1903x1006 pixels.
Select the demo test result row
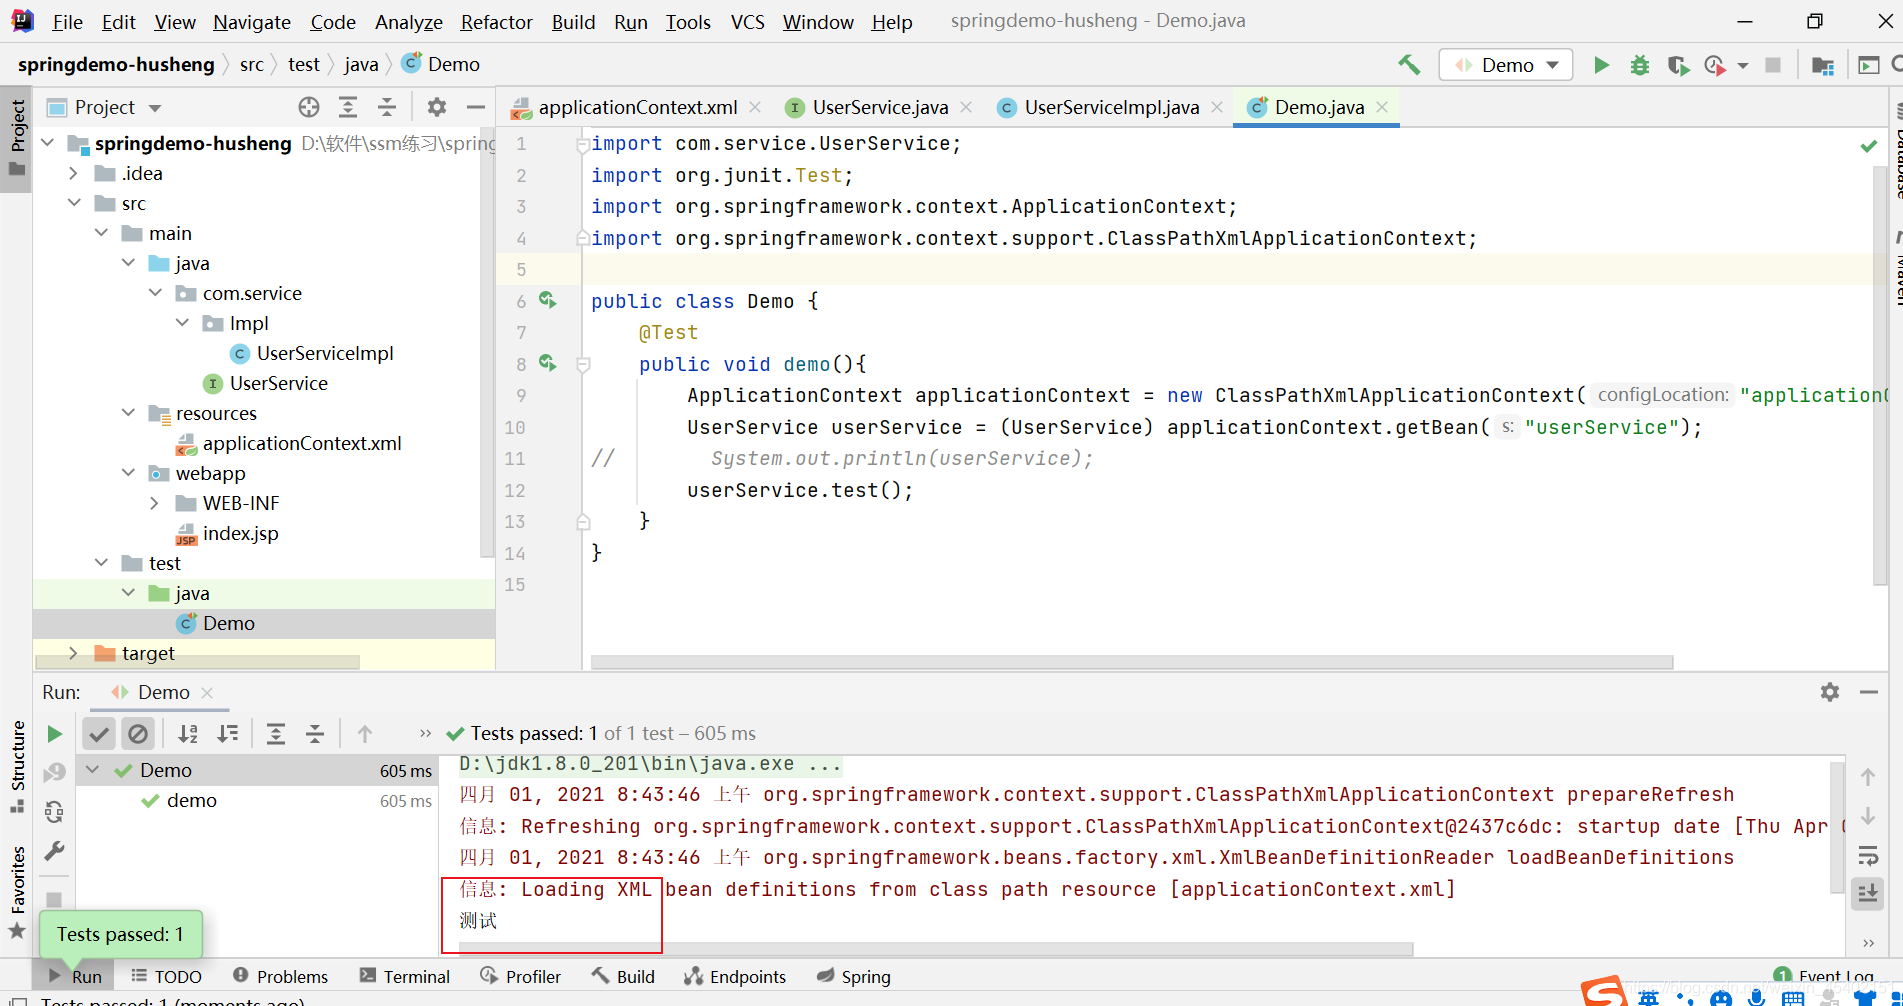tap(257, 800)
